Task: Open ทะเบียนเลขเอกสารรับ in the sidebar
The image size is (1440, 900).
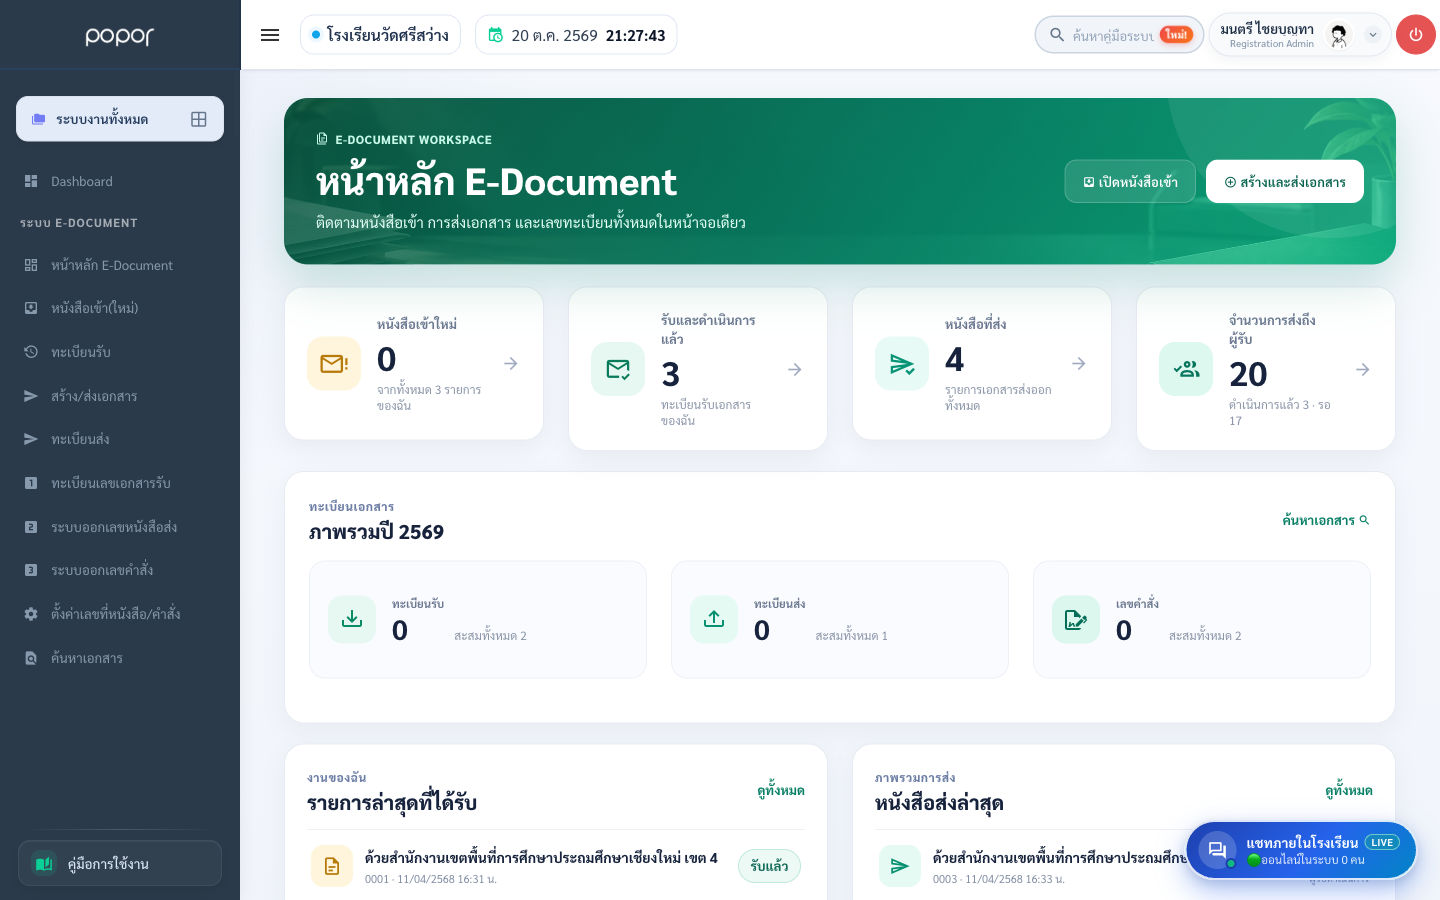Action: pos(120,483)
